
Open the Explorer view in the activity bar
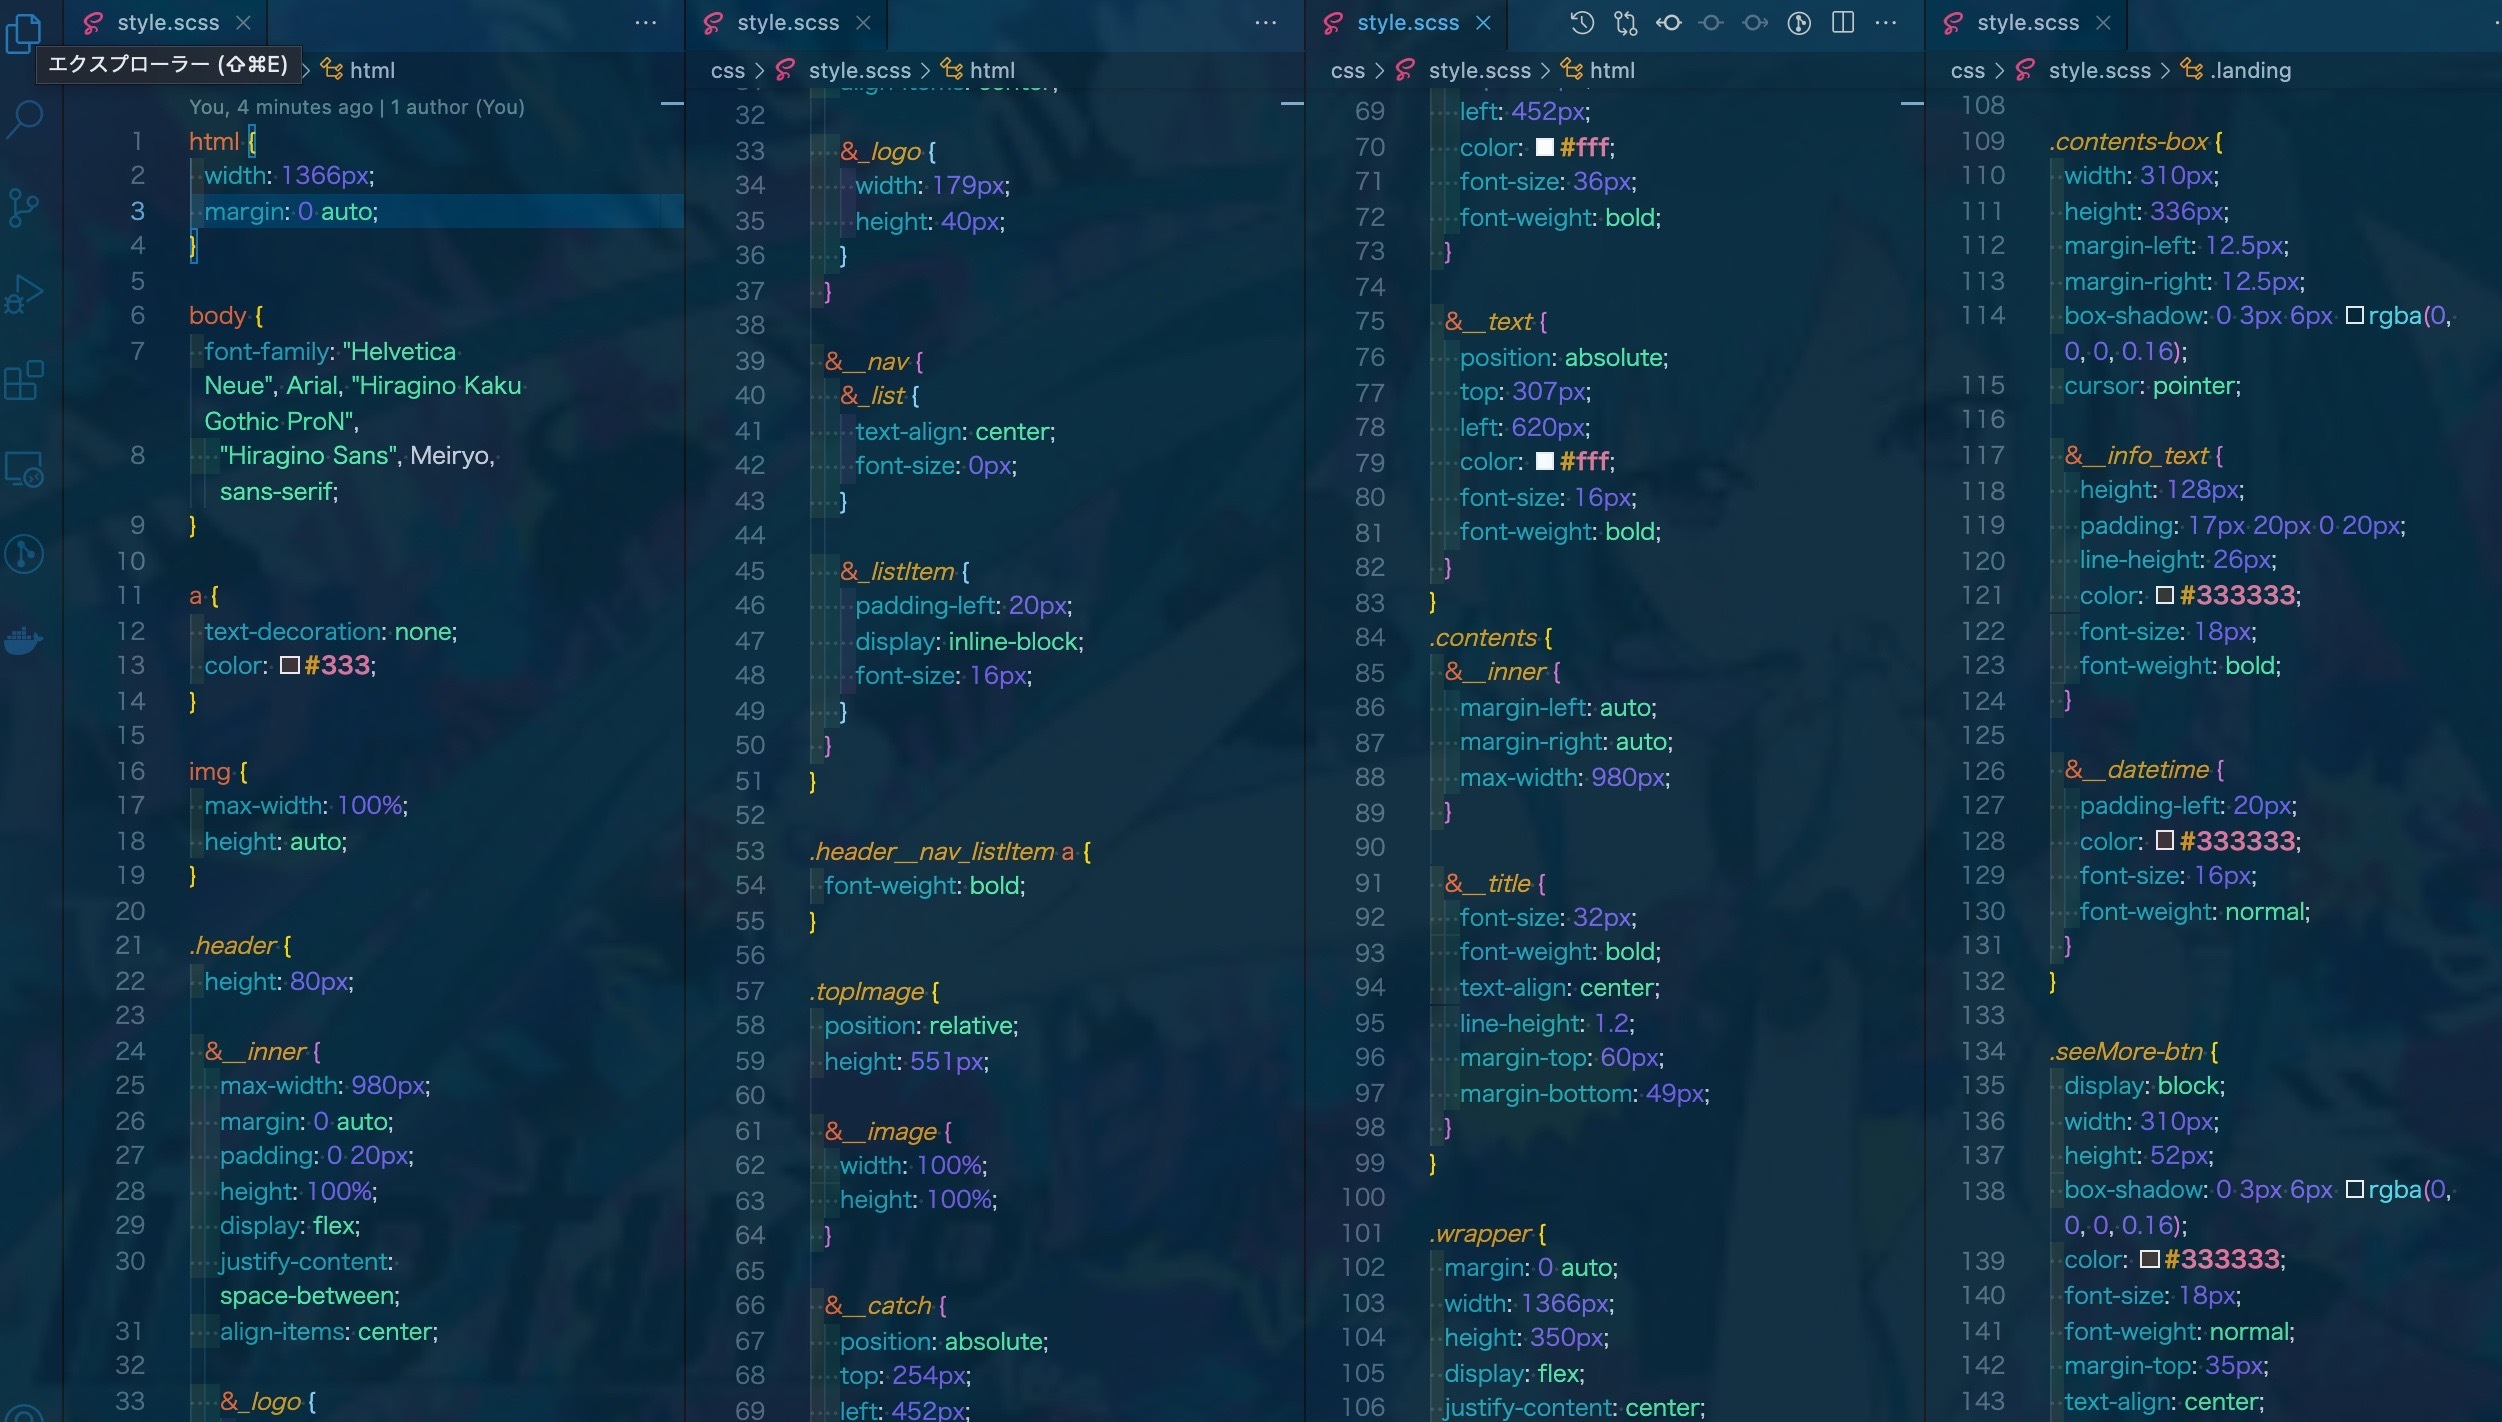[23, 32]
